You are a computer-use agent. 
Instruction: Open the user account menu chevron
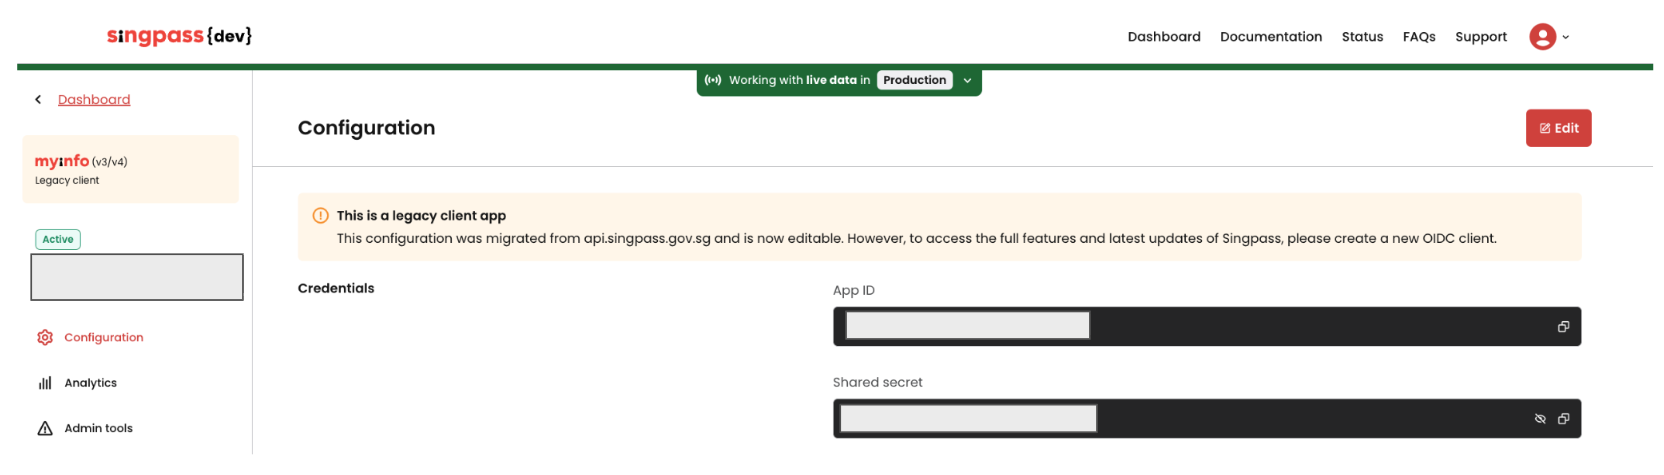point(1566,38)
